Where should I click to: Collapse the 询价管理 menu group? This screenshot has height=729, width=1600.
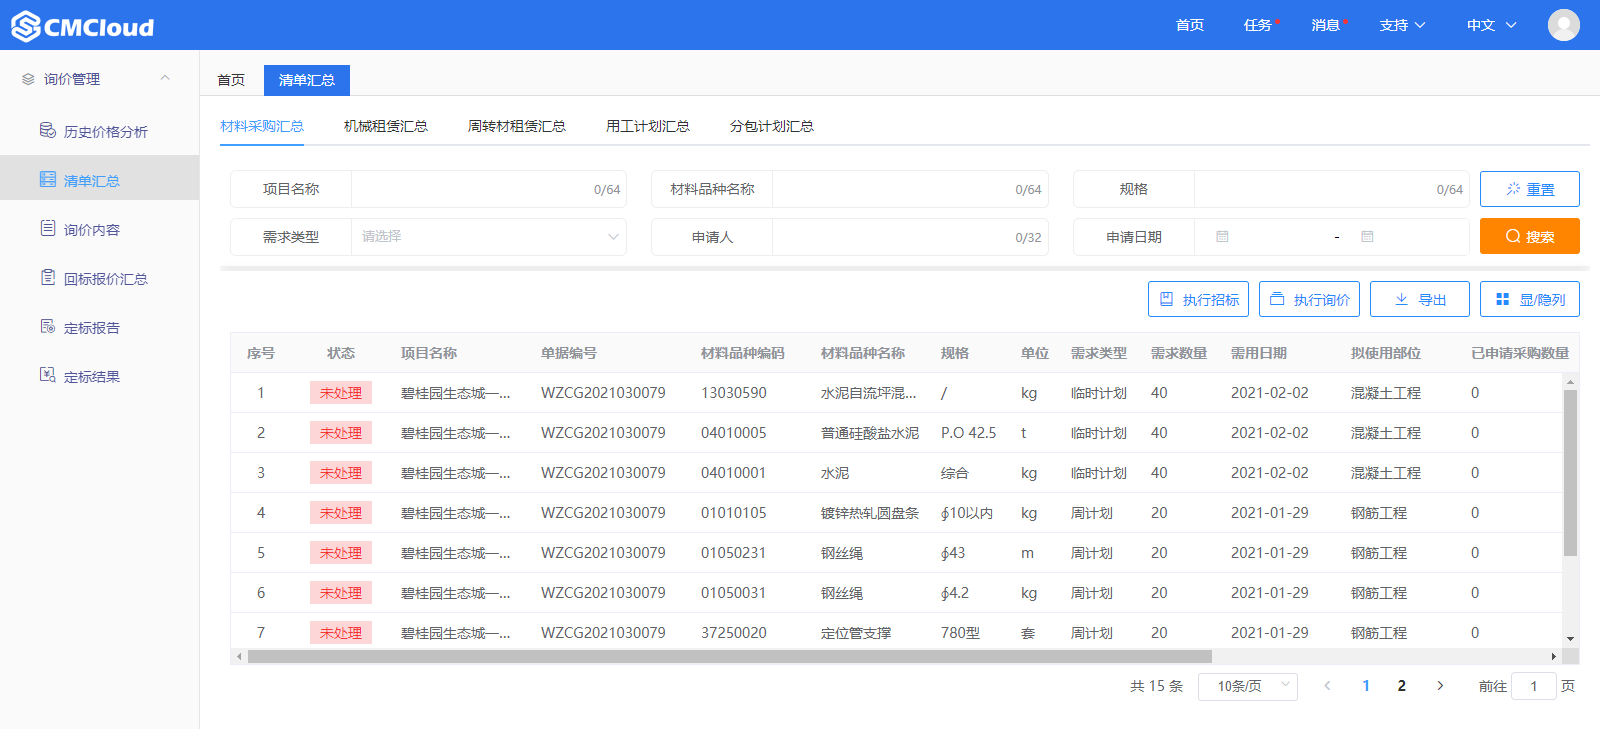[165, 78]
